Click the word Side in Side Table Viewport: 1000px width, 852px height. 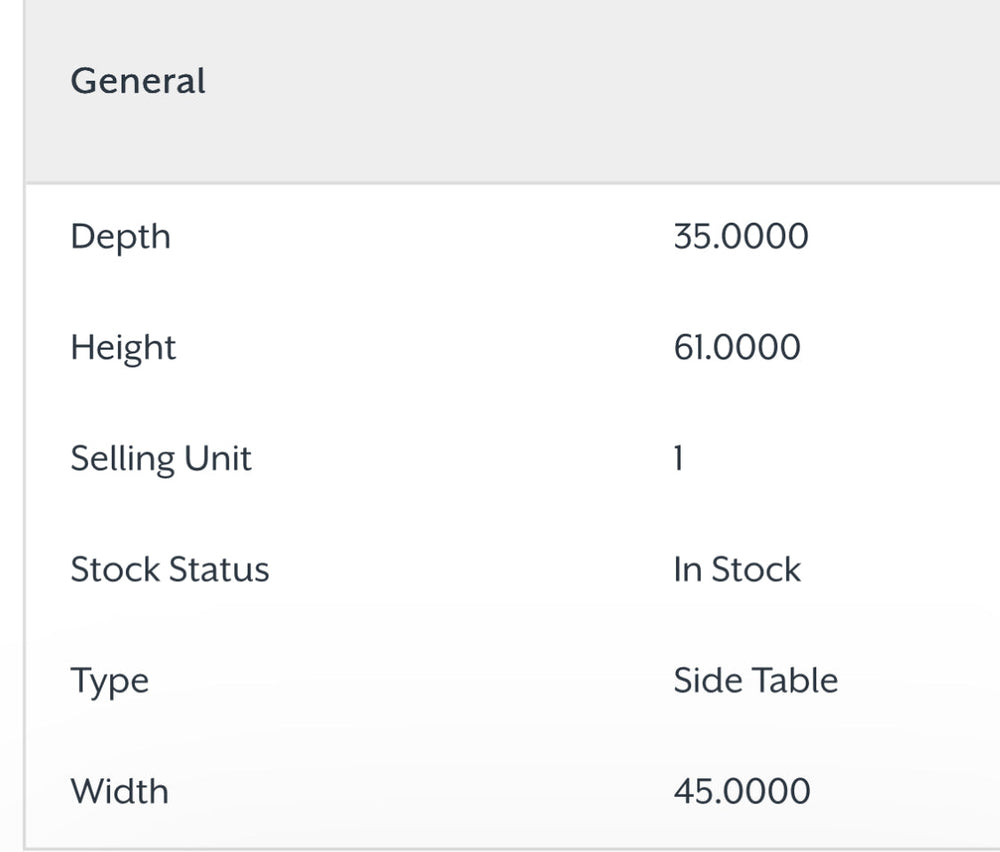point(706,681)
